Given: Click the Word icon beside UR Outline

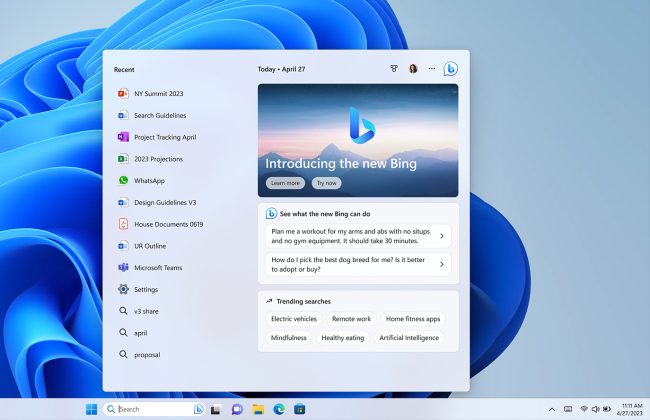Looking at the screenshot, I should click(x=123, y=246).
